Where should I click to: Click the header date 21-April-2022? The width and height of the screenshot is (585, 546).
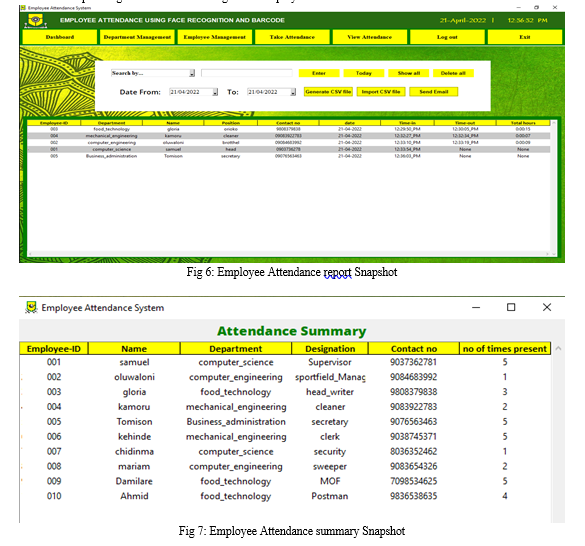463,20
